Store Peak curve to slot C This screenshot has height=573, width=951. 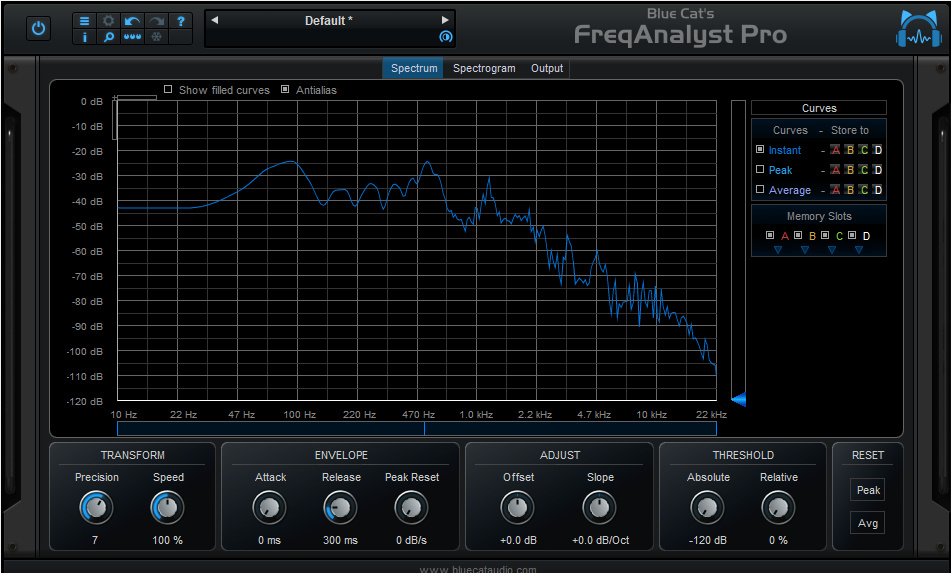pyautogui.click(x=864, y=170)
